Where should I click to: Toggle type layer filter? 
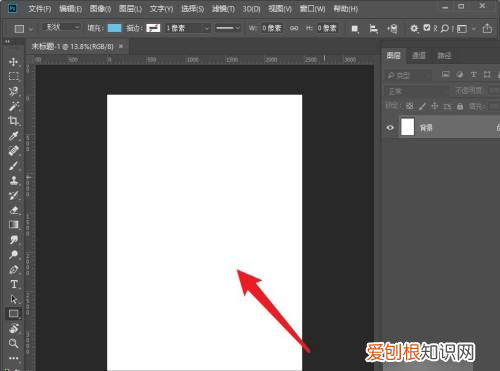[473, 74]
